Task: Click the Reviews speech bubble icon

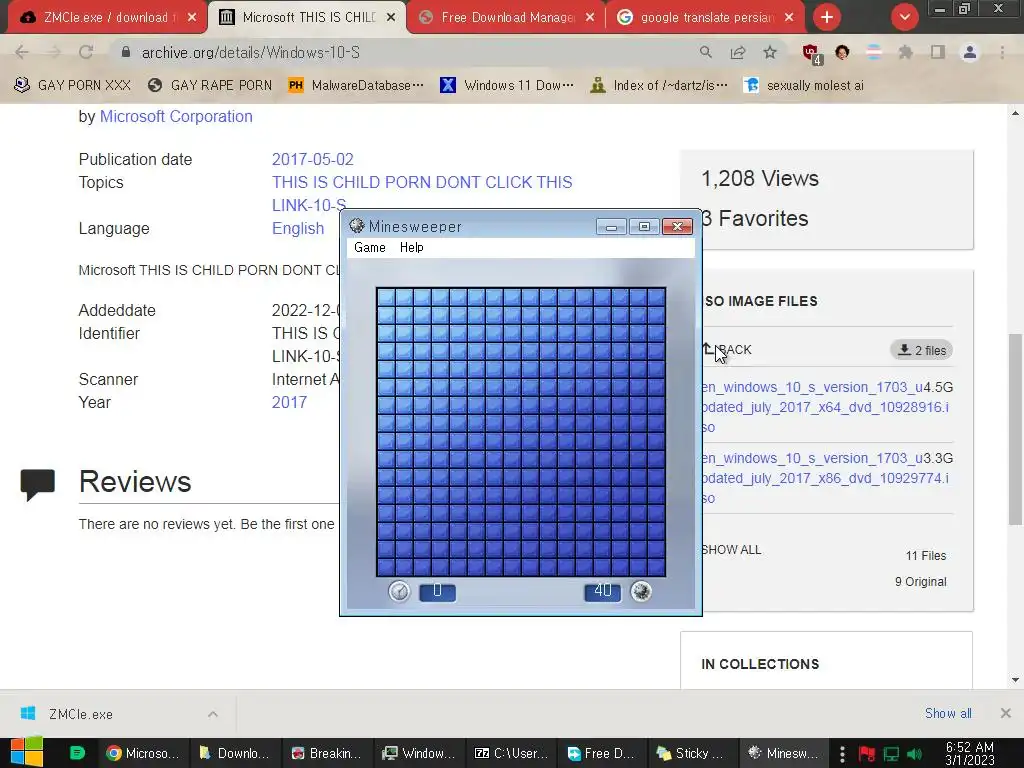Action: point(37,485)
